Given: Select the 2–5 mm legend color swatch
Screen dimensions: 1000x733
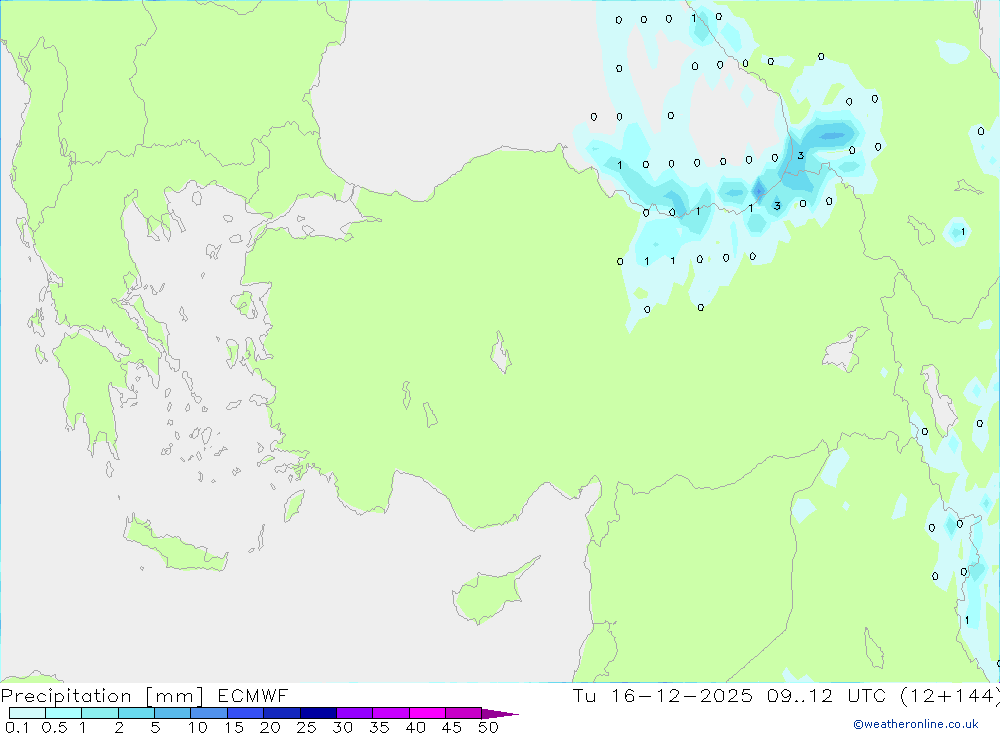Looking at the screenshot, I should coord(136,713).
